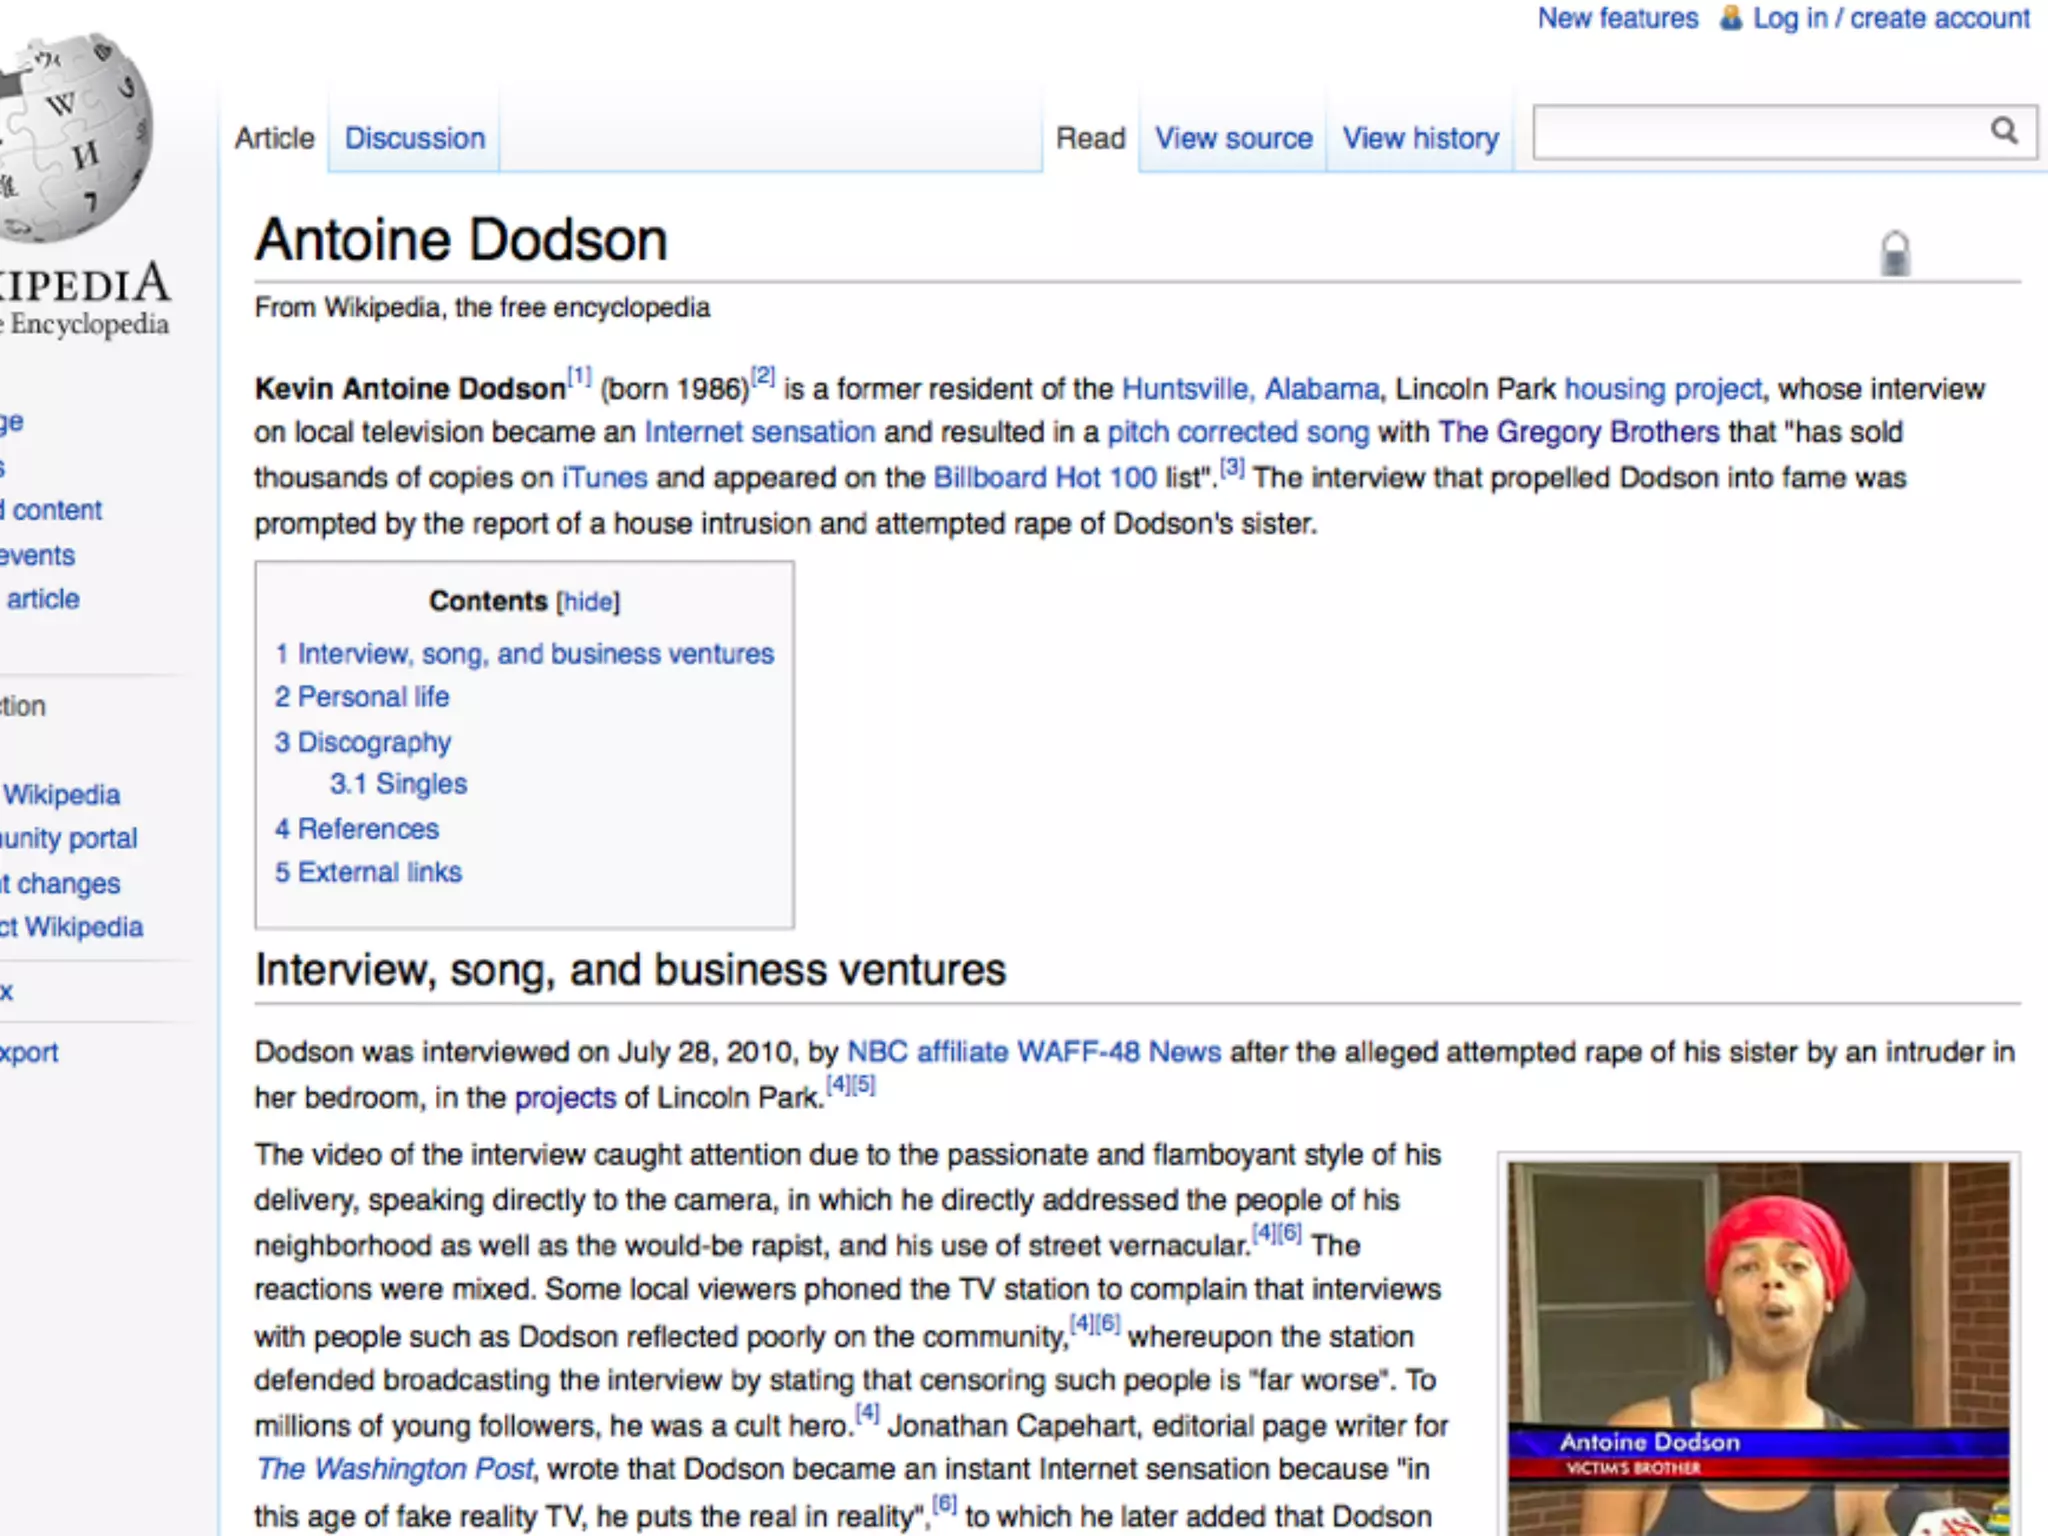Viewport: 2048px width, 1536px height.
Task: Follow the Billboard Hot 100 link
Action: [1044, 478]
